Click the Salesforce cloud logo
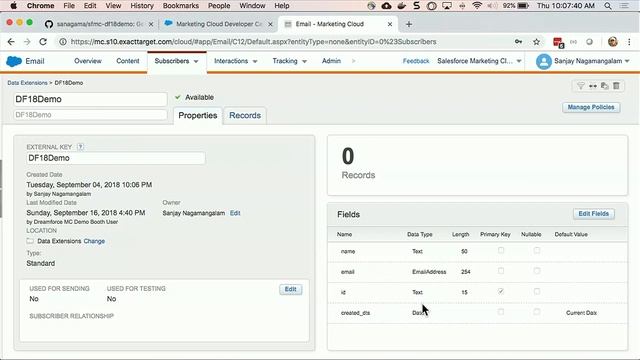This screenshot has height=360, width=640. tap(14, 61)
